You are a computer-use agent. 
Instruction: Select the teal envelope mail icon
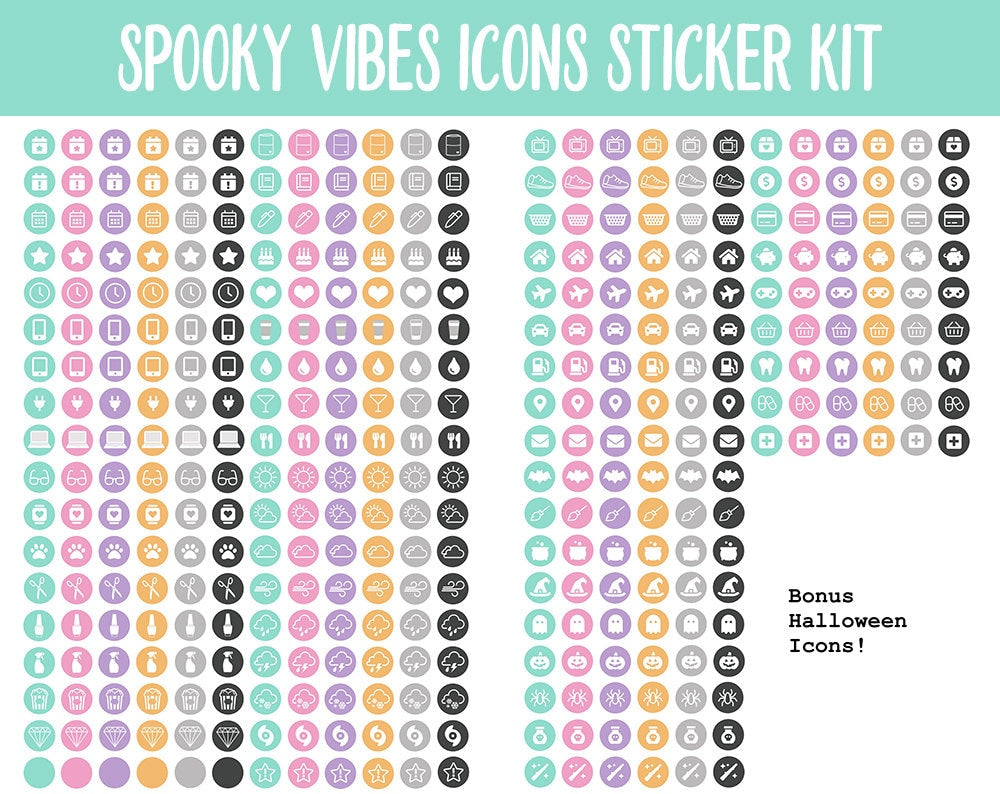[540, 439]
